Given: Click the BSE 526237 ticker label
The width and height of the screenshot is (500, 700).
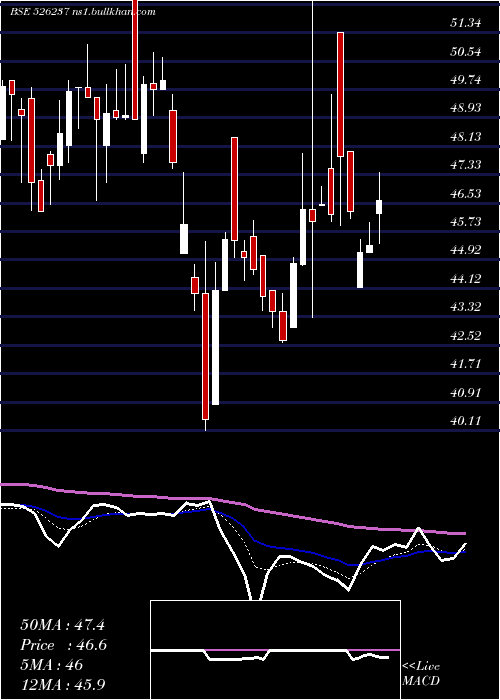Looking at the screenshot, I should 39,12.
